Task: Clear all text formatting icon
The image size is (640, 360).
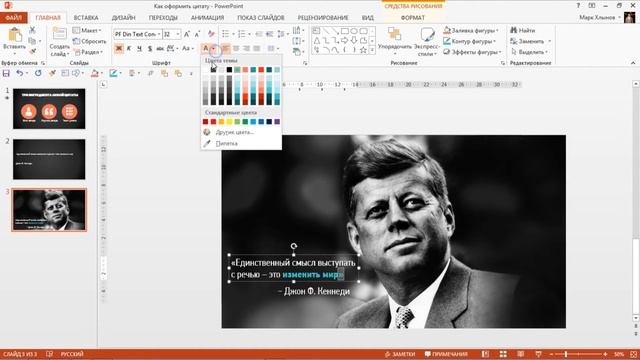Action: click(x=211, y=34)
